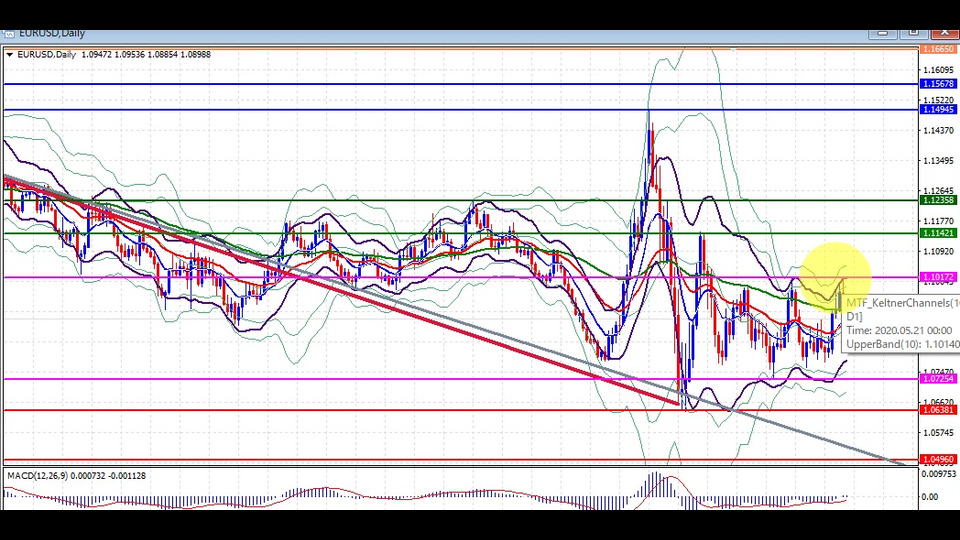Click the MTF_KeltnerChannels tooltip title
This screenshot has width=960, height=540.
point(902,302)
